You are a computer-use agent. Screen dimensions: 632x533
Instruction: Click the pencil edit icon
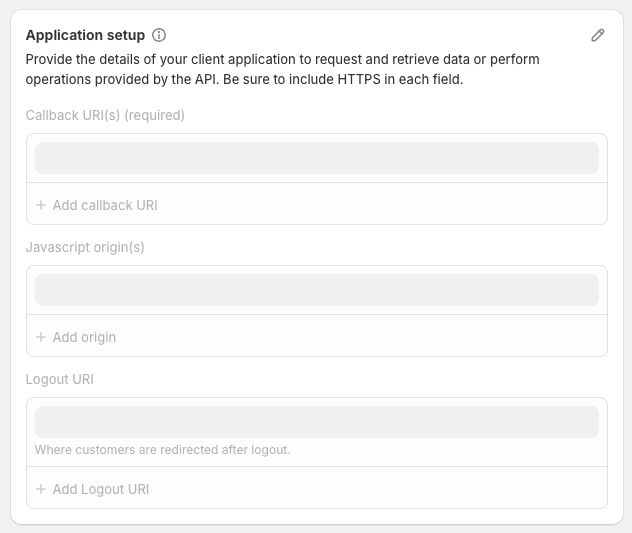click(598, 35)
